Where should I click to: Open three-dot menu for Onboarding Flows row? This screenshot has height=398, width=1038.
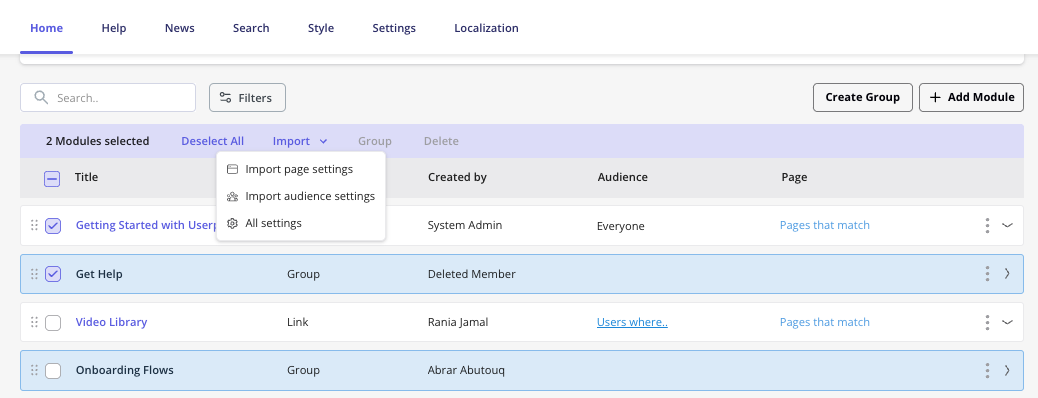(x=987, y=370)
